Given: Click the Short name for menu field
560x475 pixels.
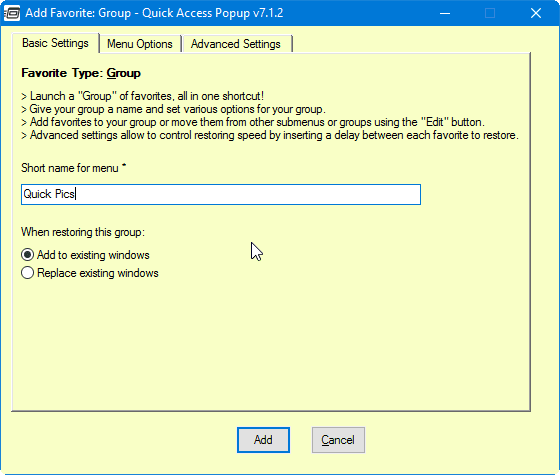Looking at the screenshot, I should pos(221,194).
